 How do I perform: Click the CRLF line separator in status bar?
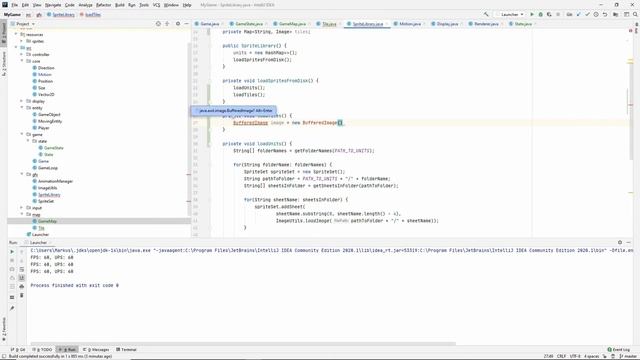click(561, 356)
